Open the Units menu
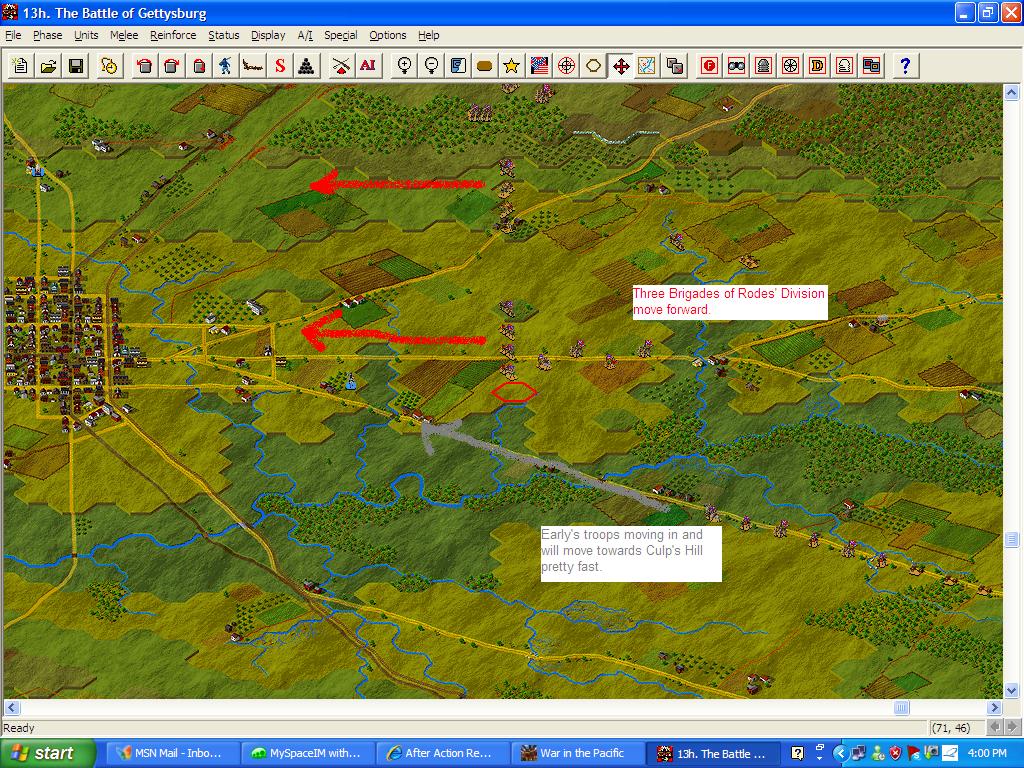The width and height of the screenshot is (1024, 768). pyautogui.click(x=86, y=35)
